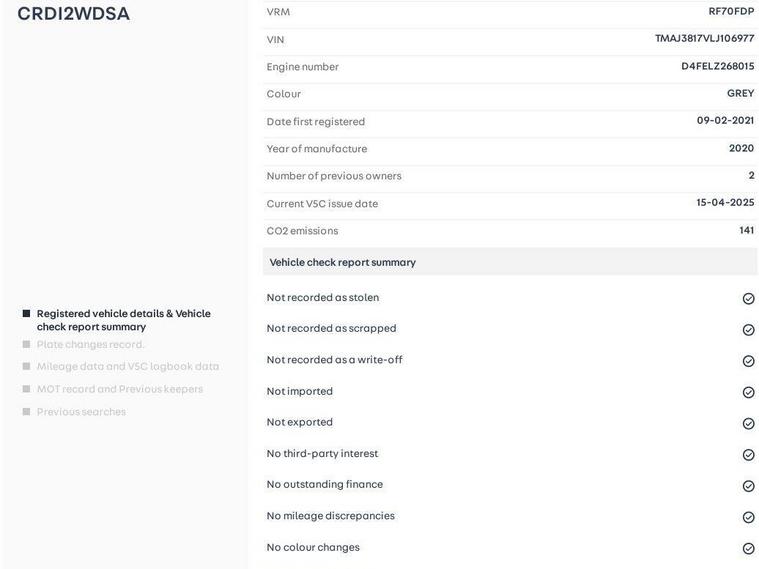Image resolution: width=759 pixels, height=569 pixels.
Task: Go to 'Plate changes record' section
Action: [90, 344]
